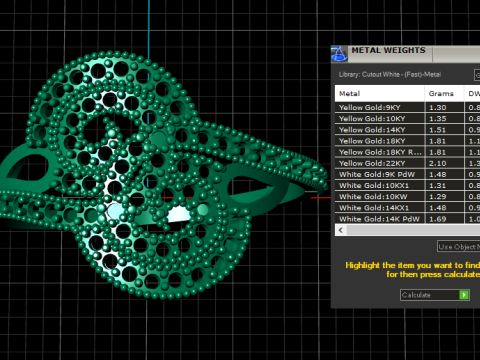This screenshot has width=480, height=360.
Task: Select the Yellow Gold:9KY row
Action: pyautogui.click(x=407, y=107)
